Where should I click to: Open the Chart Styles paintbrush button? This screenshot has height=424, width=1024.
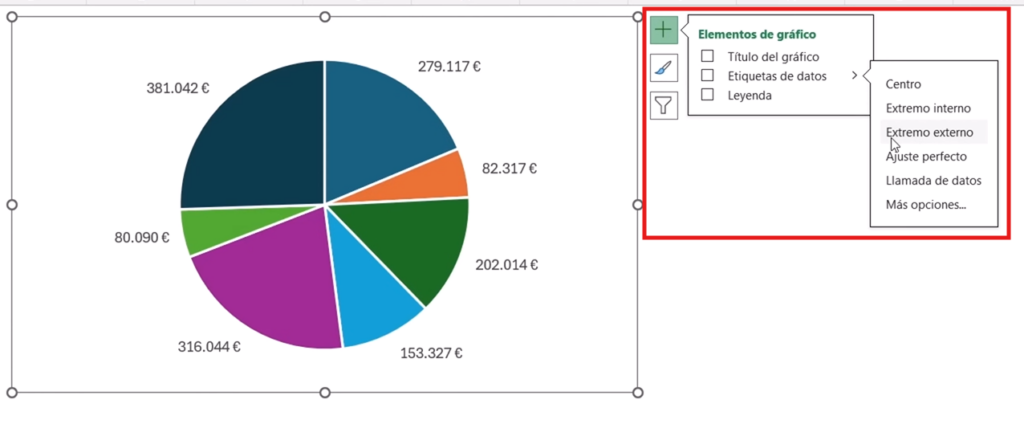[x=664, y=68]
